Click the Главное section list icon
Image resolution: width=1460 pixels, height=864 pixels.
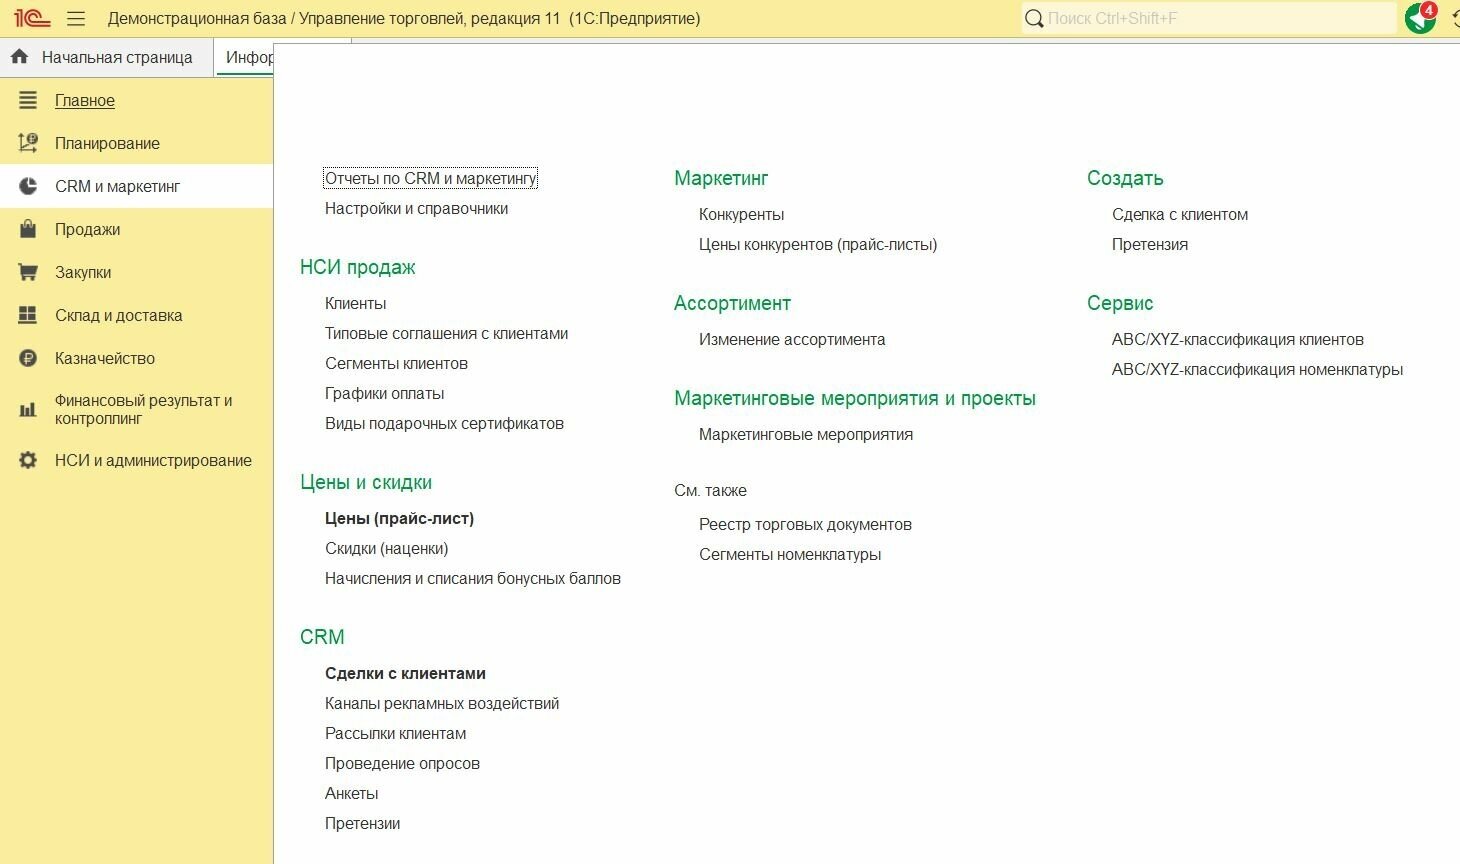pos(28,100)
